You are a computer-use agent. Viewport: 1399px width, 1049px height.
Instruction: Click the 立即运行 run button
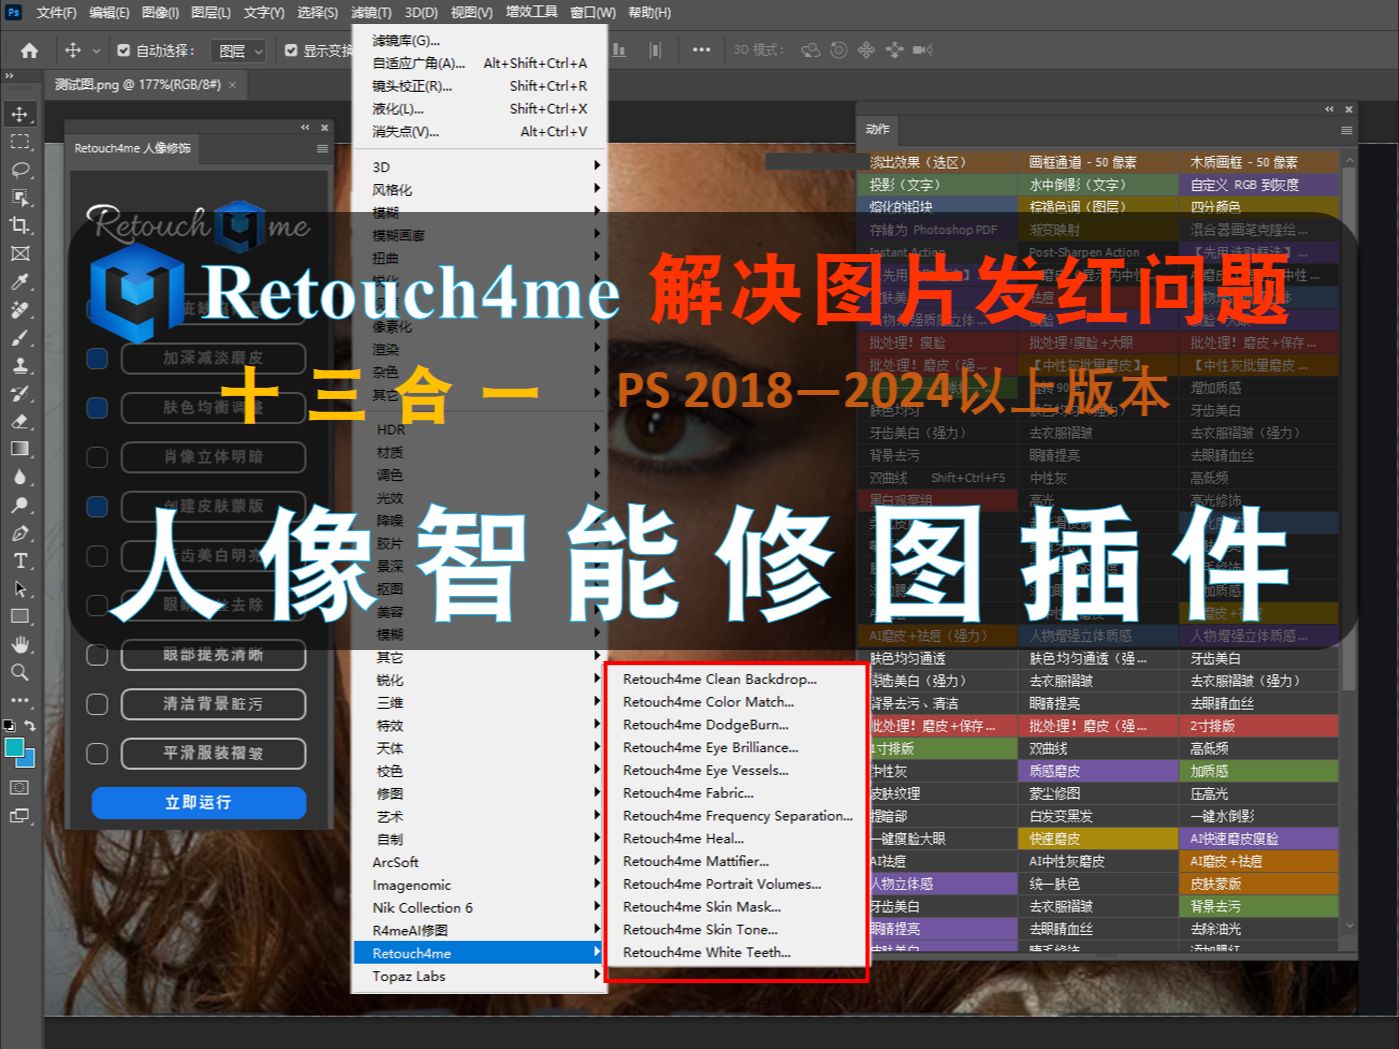coord(198,802)
